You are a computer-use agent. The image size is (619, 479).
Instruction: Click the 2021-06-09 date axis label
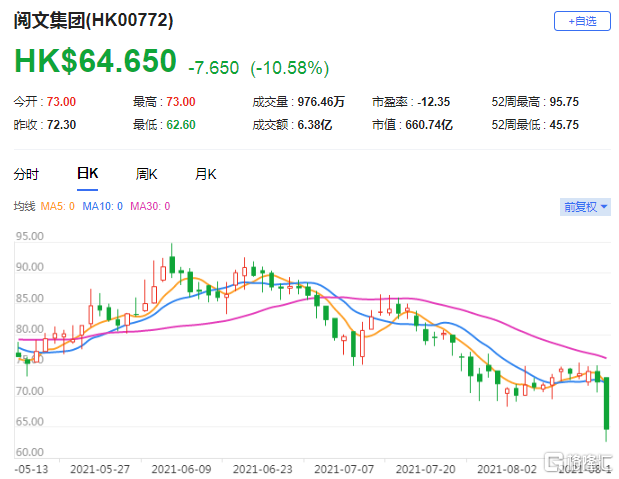click(181, 469)
